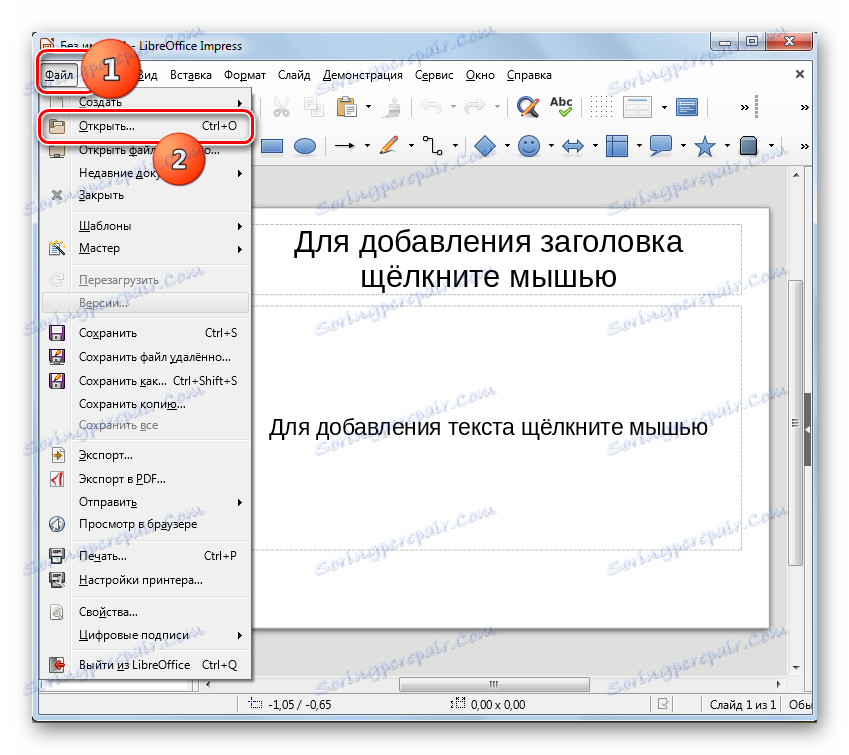849x755 pixels.
Task: Select the diamond basic shapes tool
Action: pyautogui.click(x=485, y=146)
